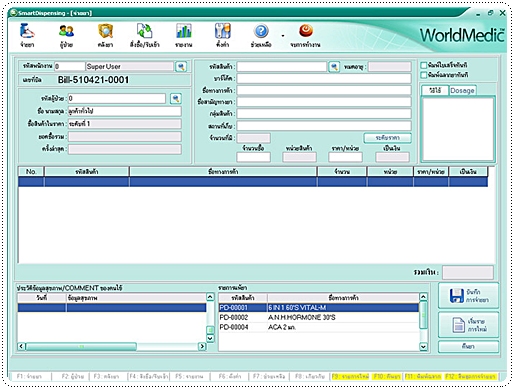Click left arrow of health history horizontal scrollbar
Screen dimensions: 514x389
pos(21,346)
